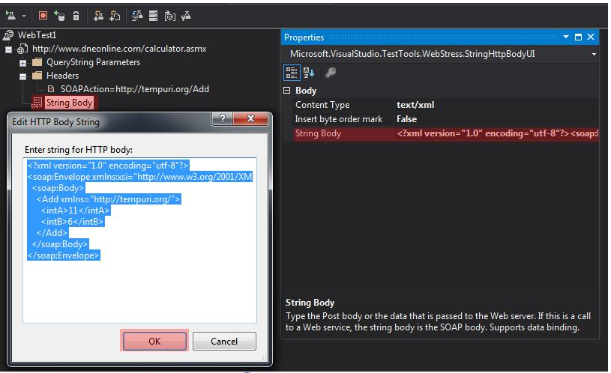Select the Insert byte order mark property
611x373 pixels.
point(339,119)
